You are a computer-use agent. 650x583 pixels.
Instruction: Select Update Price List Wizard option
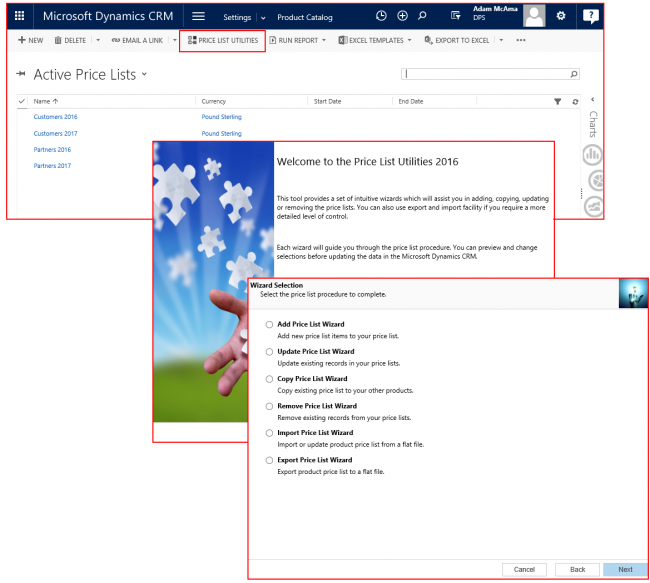click(x=269, y=352)
